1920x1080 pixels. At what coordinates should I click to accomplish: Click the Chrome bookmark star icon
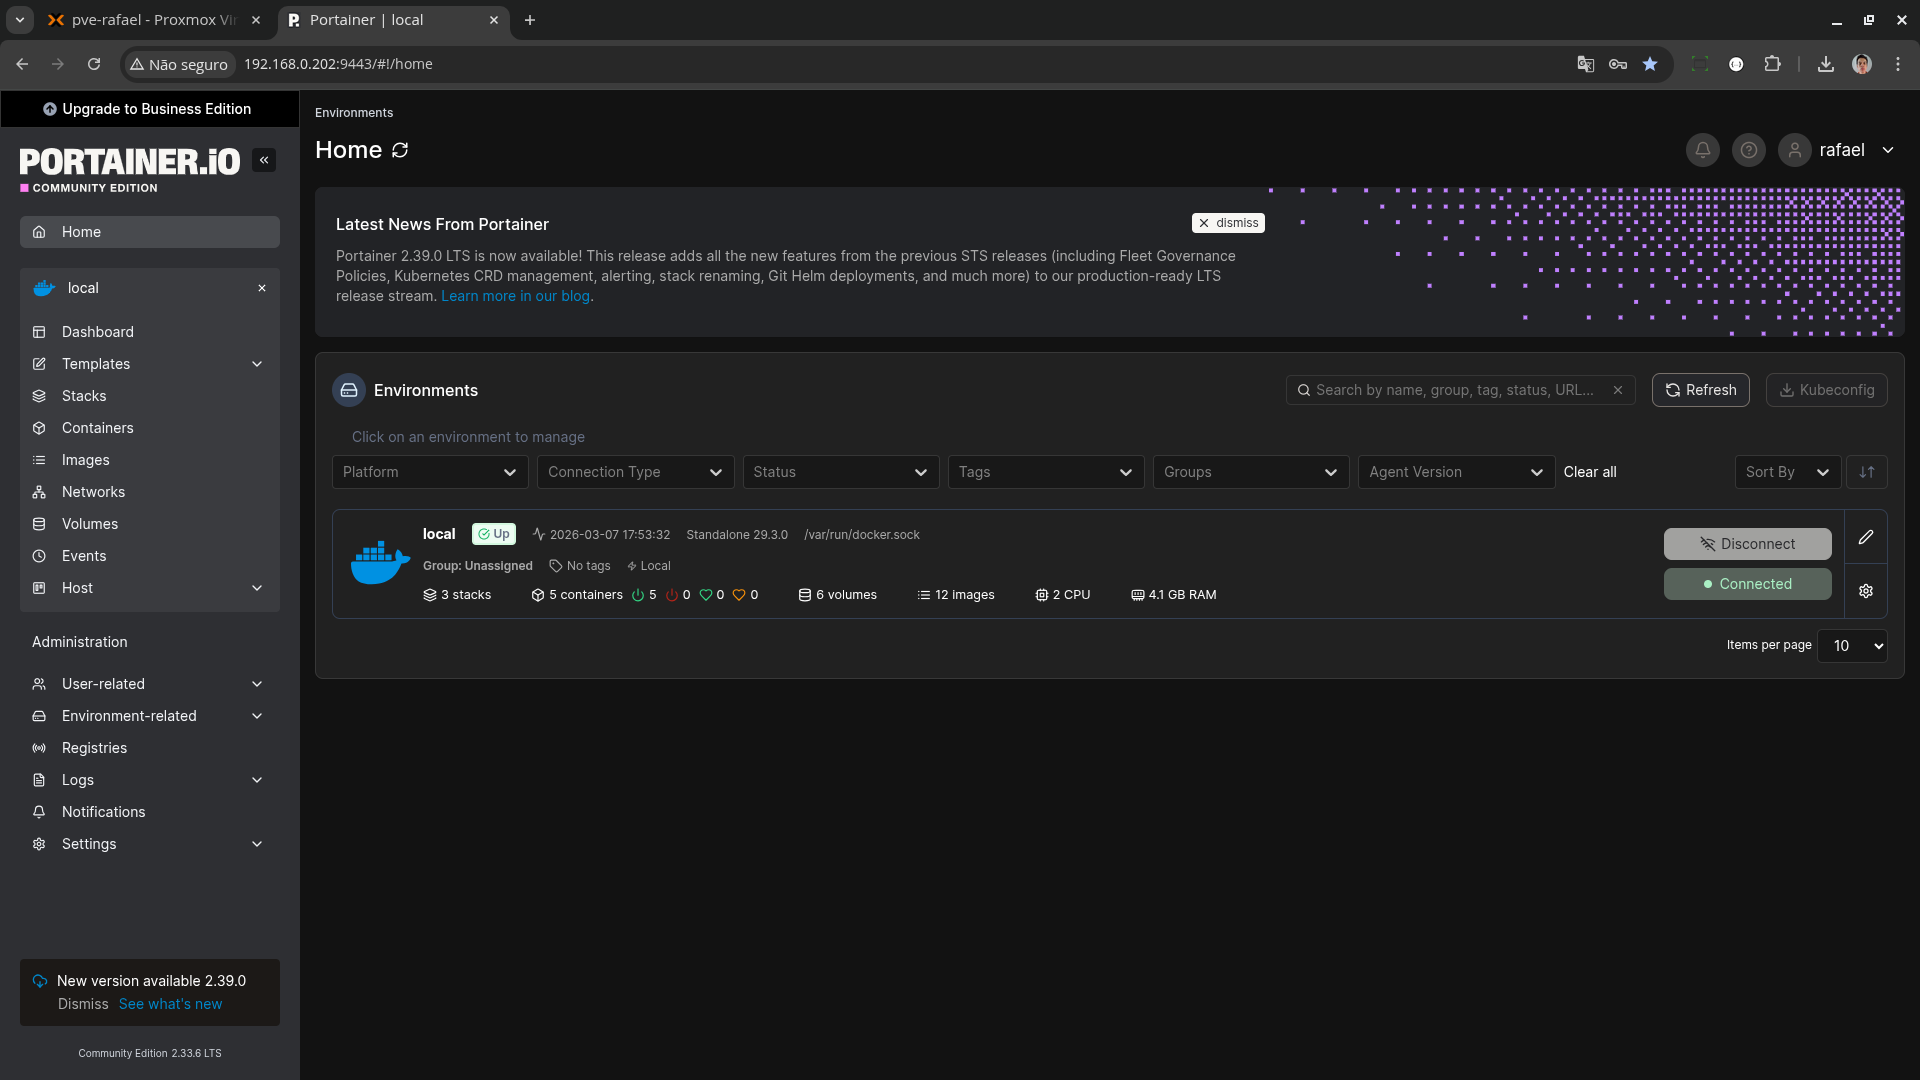tap(1650, 64)
